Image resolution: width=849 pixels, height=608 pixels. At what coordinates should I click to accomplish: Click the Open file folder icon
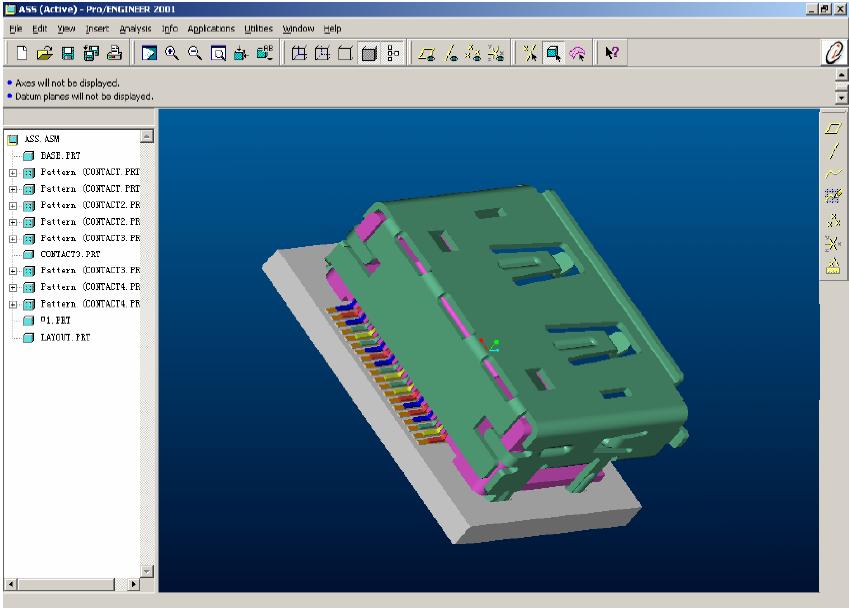pos(46,54)
